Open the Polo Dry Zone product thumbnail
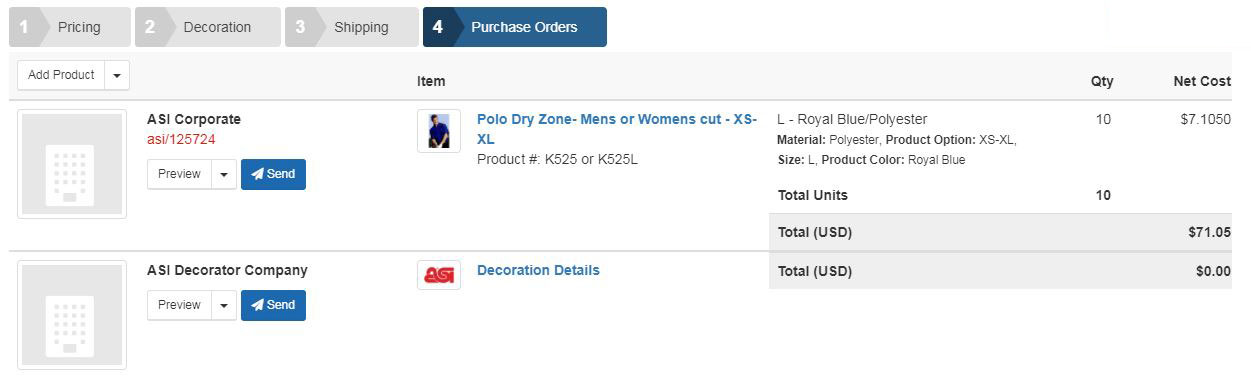1251x389 pixels. 438,131
